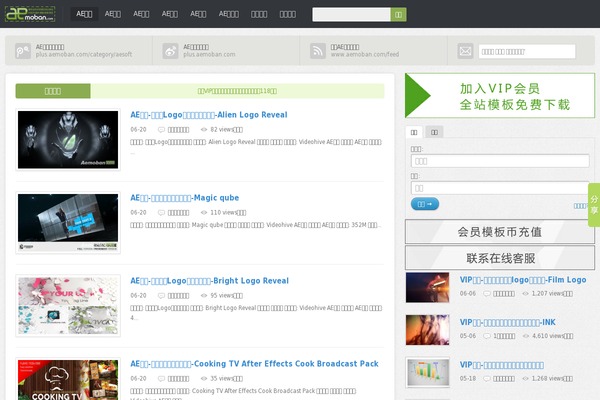Open the Bright Logo Reveal post title
Screen dimensions: 600x400
click(x=210, y=281)
